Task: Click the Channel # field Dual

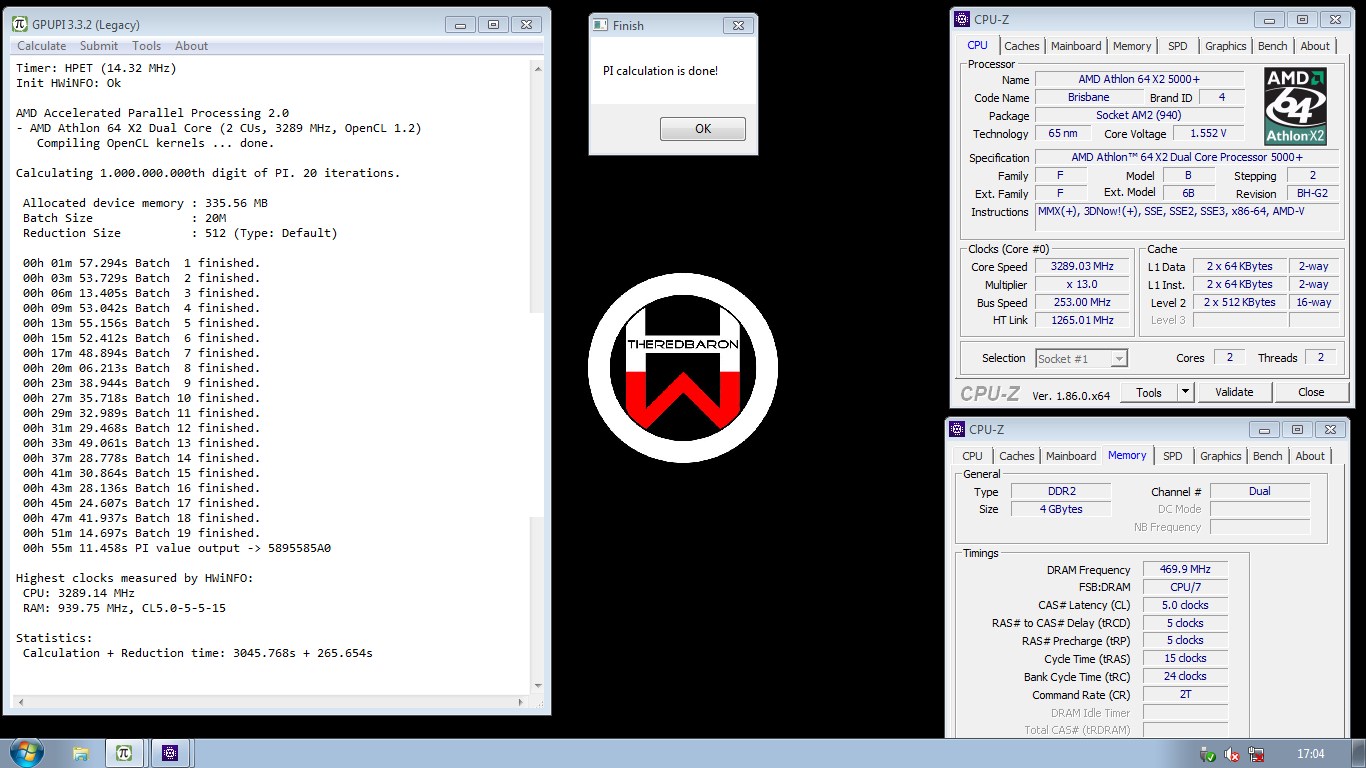Action: click(x=1260, y=492)
